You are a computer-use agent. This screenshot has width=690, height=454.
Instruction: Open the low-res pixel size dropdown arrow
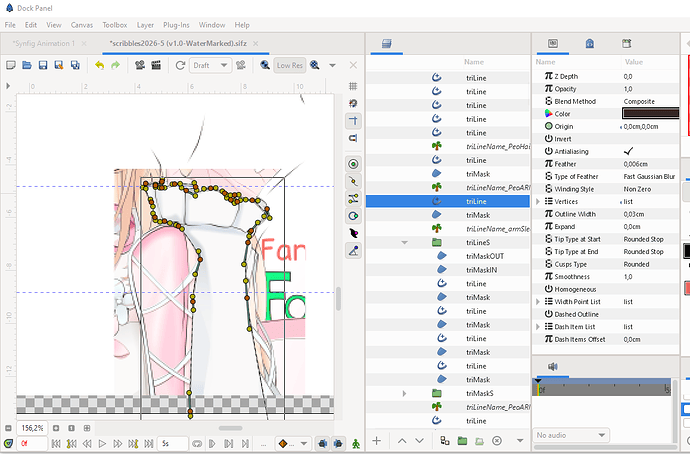click(332, 65)
